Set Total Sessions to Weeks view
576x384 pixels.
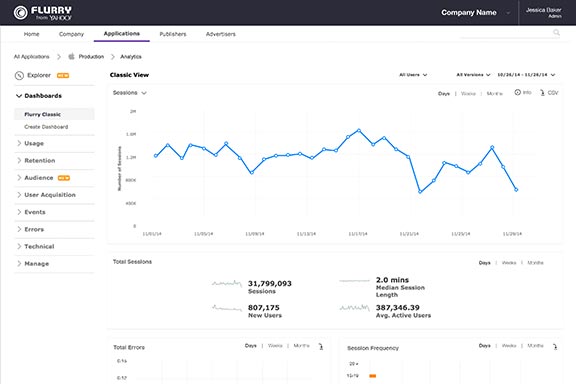tap(509, 263)
